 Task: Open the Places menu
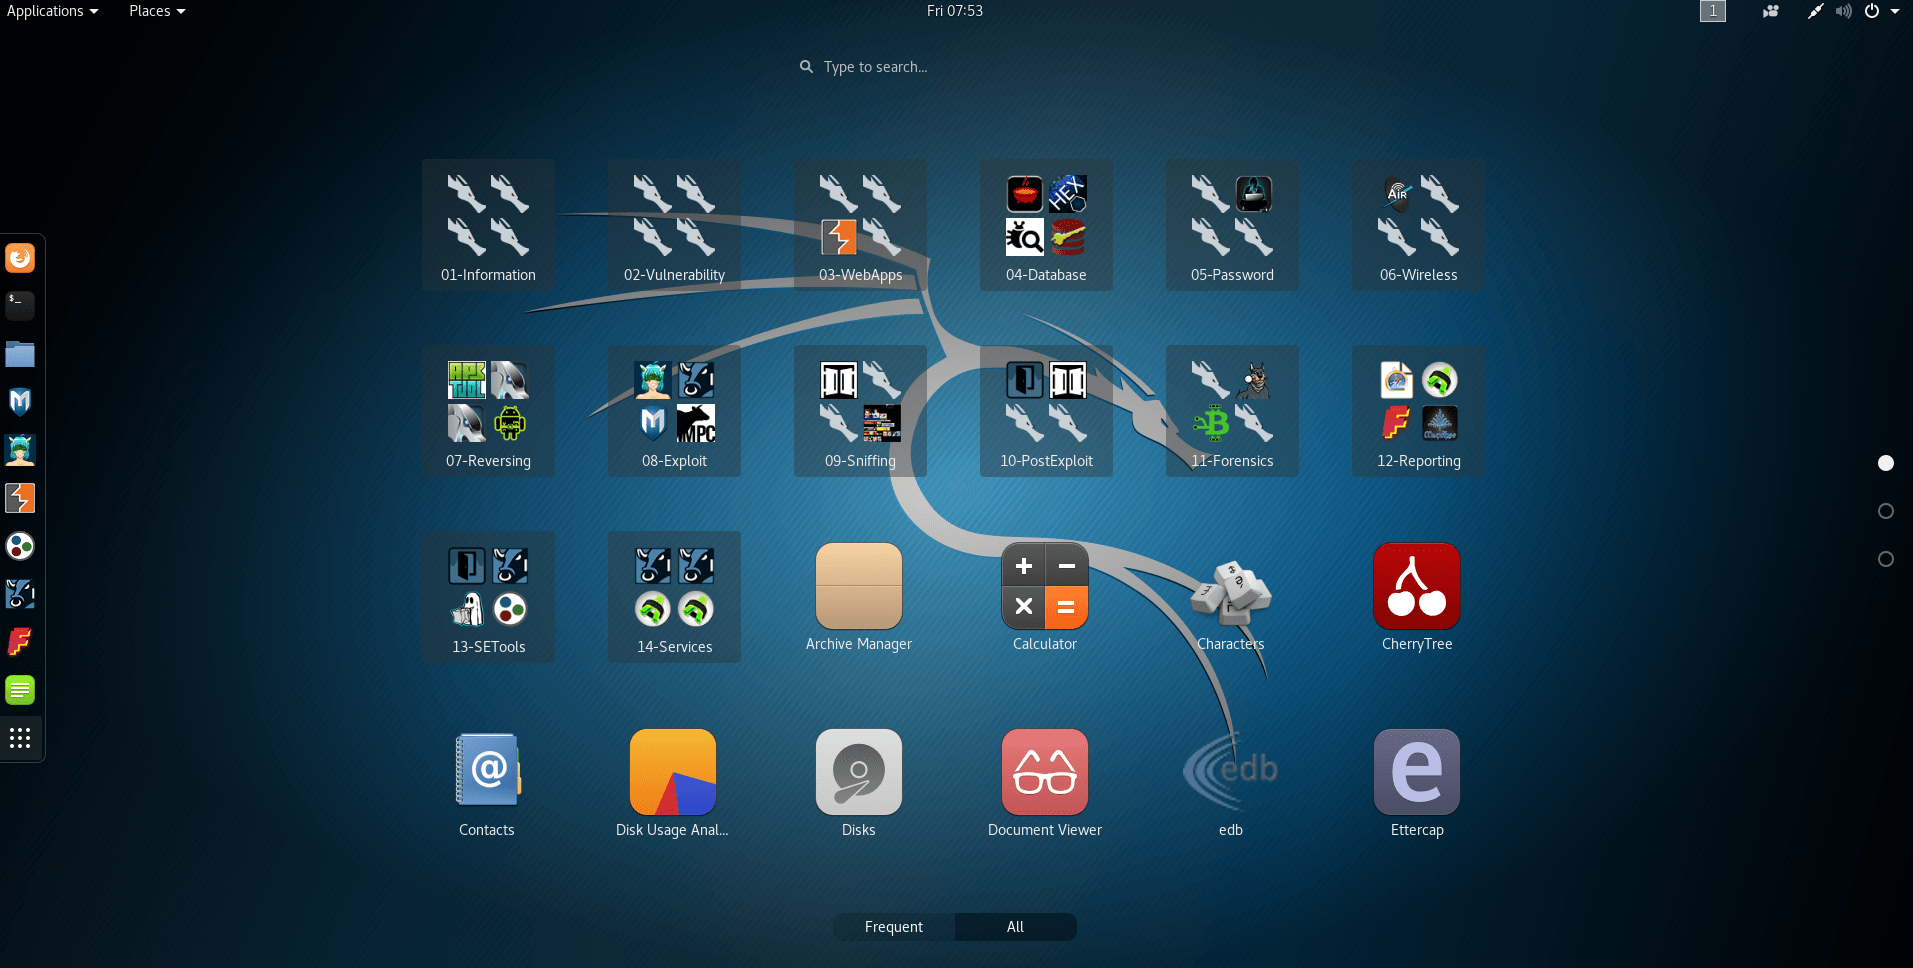tap(157, 11)
